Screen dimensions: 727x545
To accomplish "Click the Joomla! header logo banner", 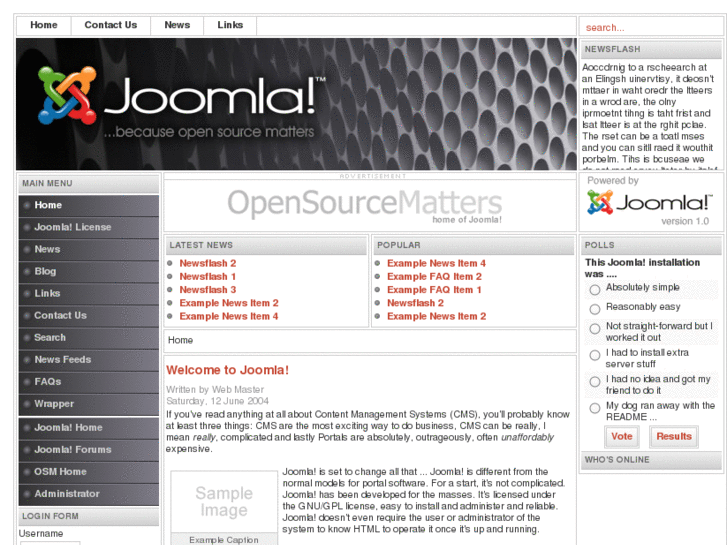I will [x=296, y=104].
